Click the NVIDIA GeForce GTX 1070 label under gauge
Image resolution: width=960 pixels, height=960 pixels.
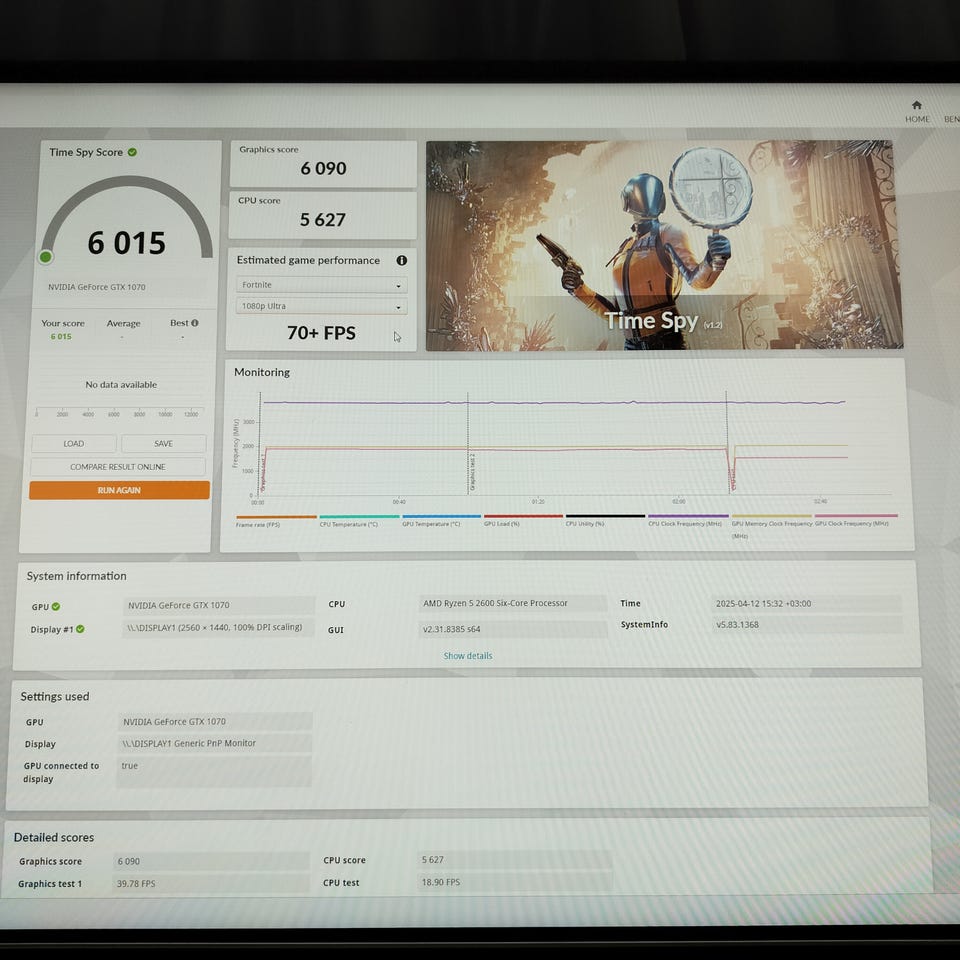pyautogui.click(x=97, y=287)
